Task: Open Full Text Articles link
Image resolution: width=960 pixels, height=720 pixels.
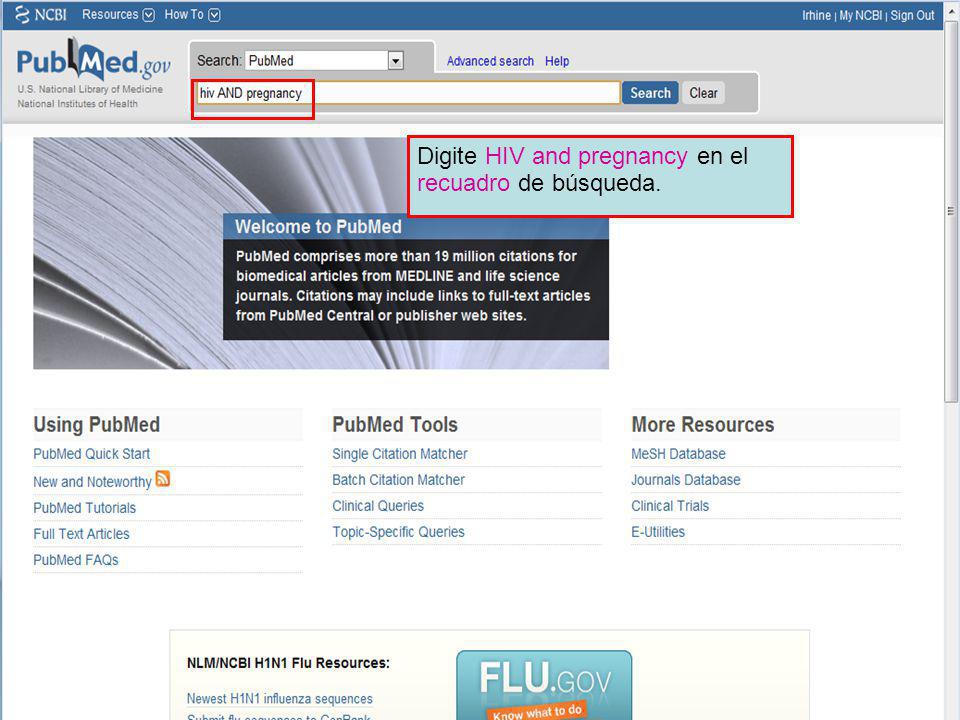Action: [81, 534]
